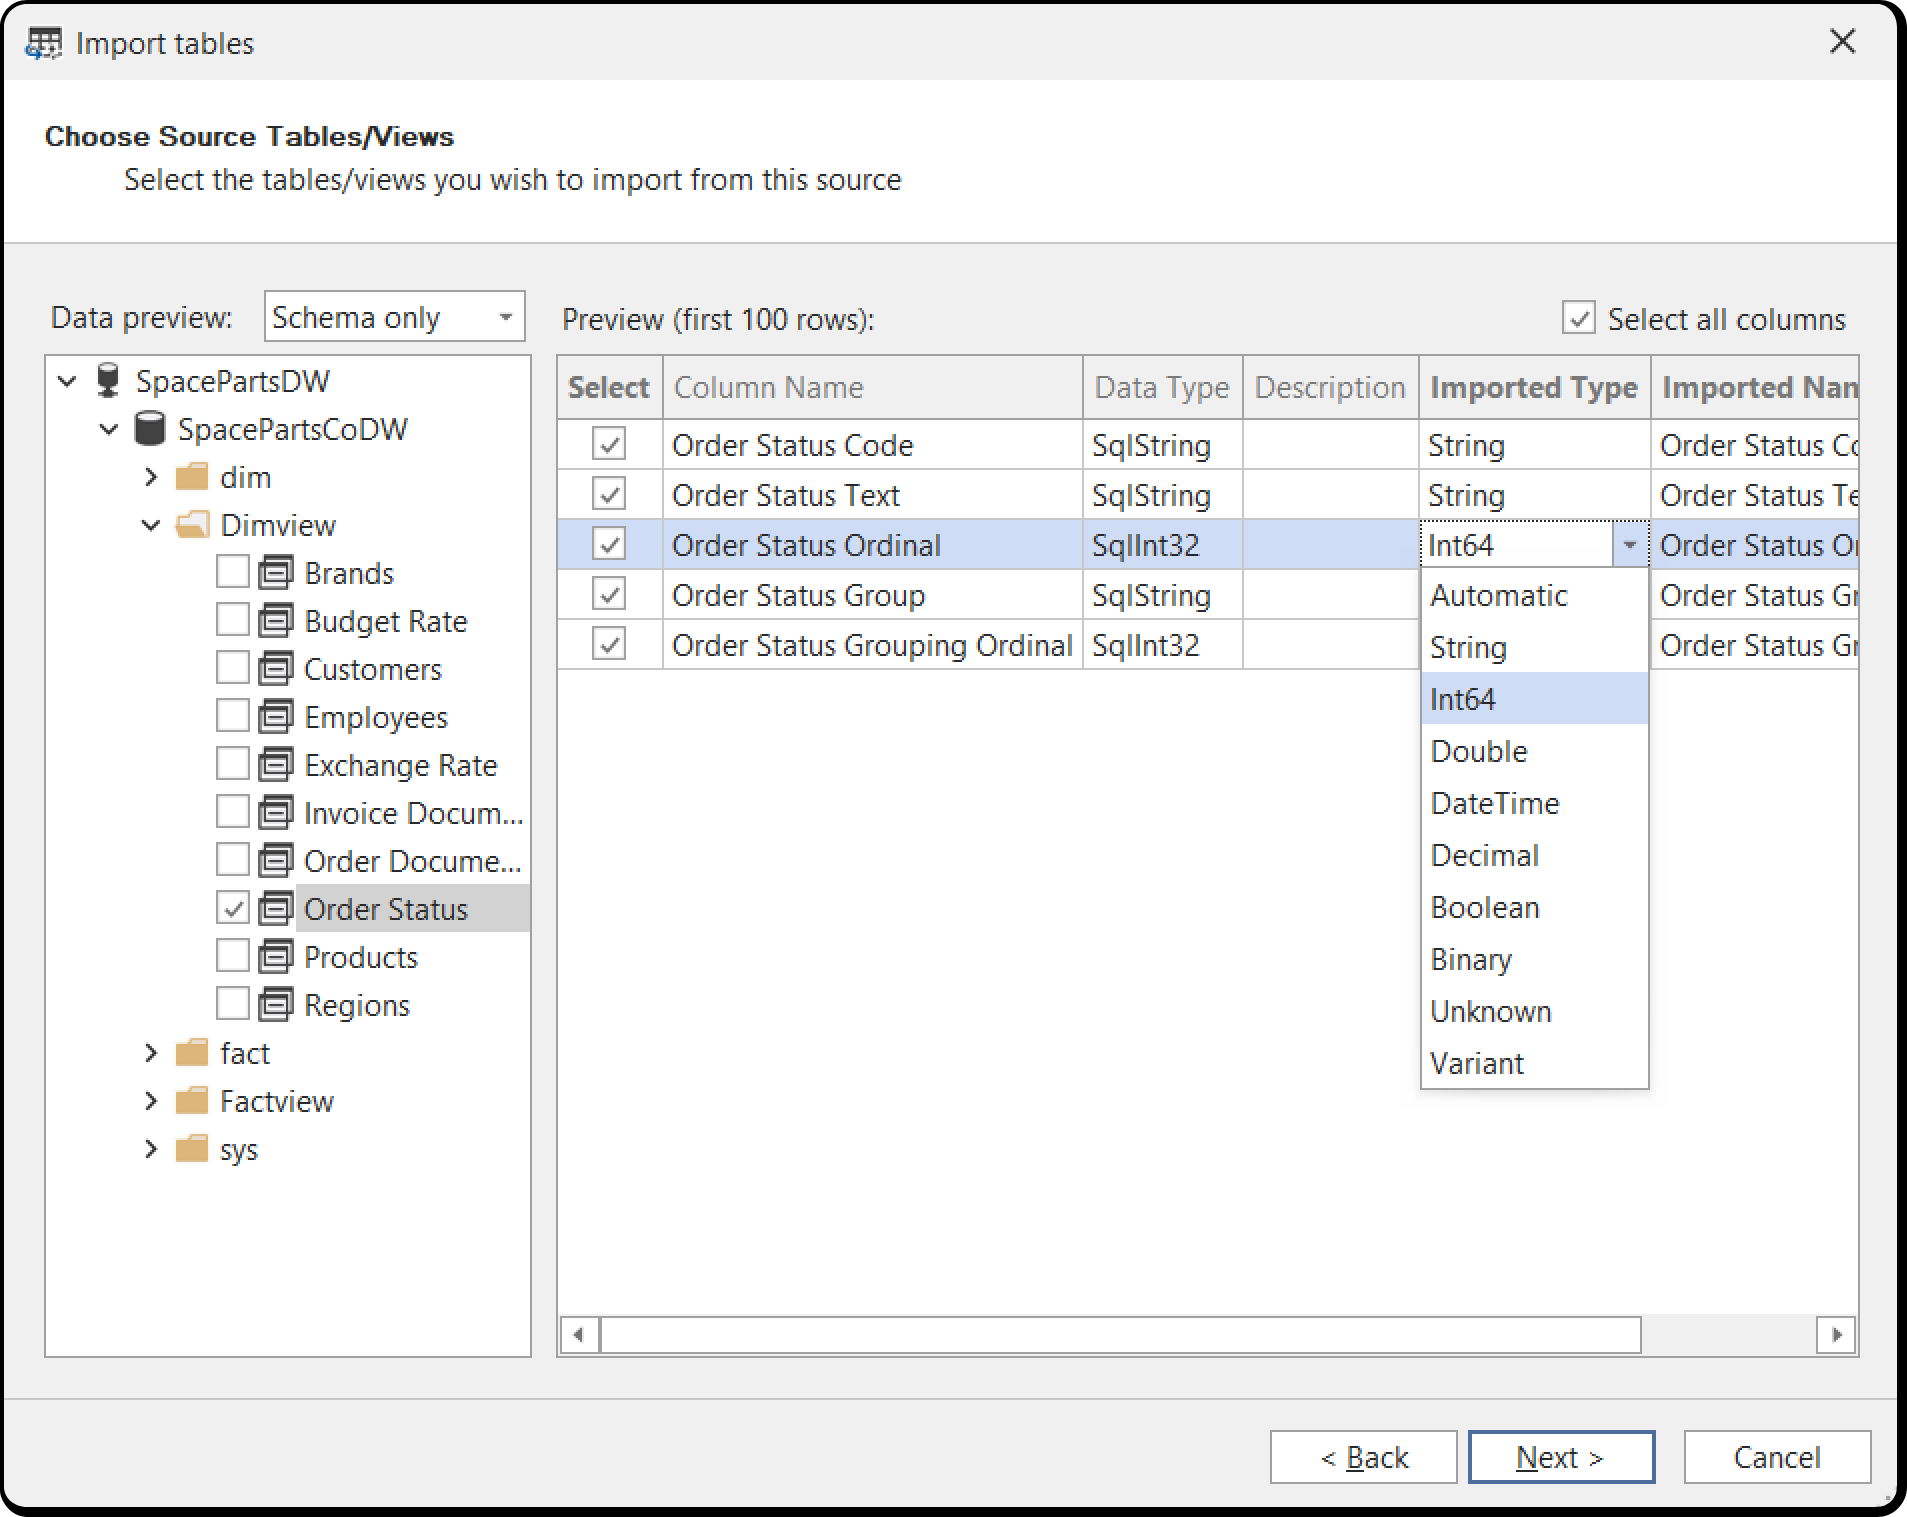Close the Import tables dialog
The height and width of the screenshot is (1517, 1907).
[1842, 42]
